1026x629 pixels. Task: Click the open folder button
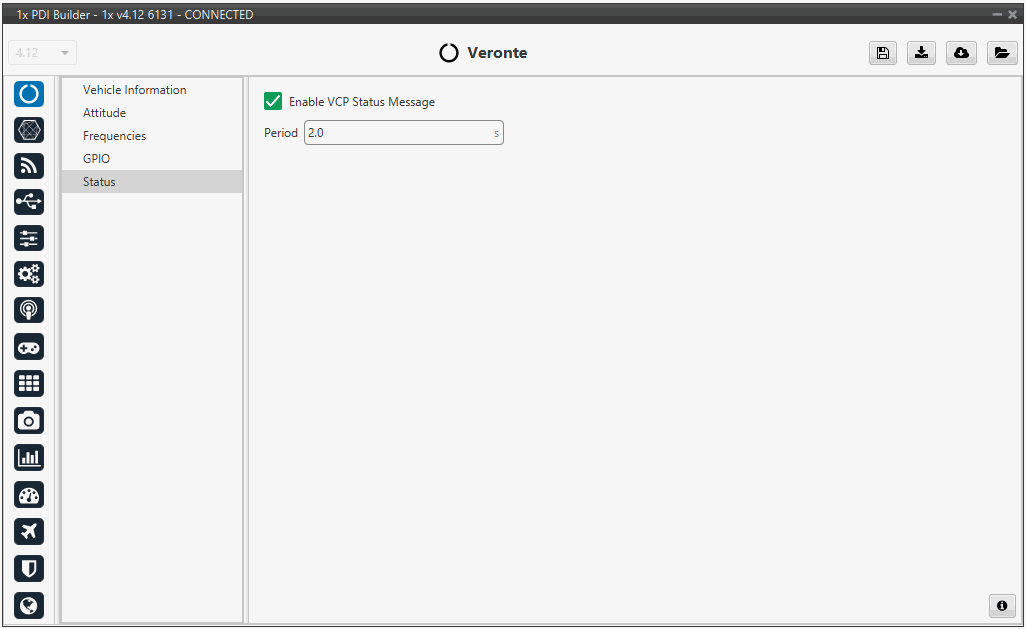coord(1001,54)
